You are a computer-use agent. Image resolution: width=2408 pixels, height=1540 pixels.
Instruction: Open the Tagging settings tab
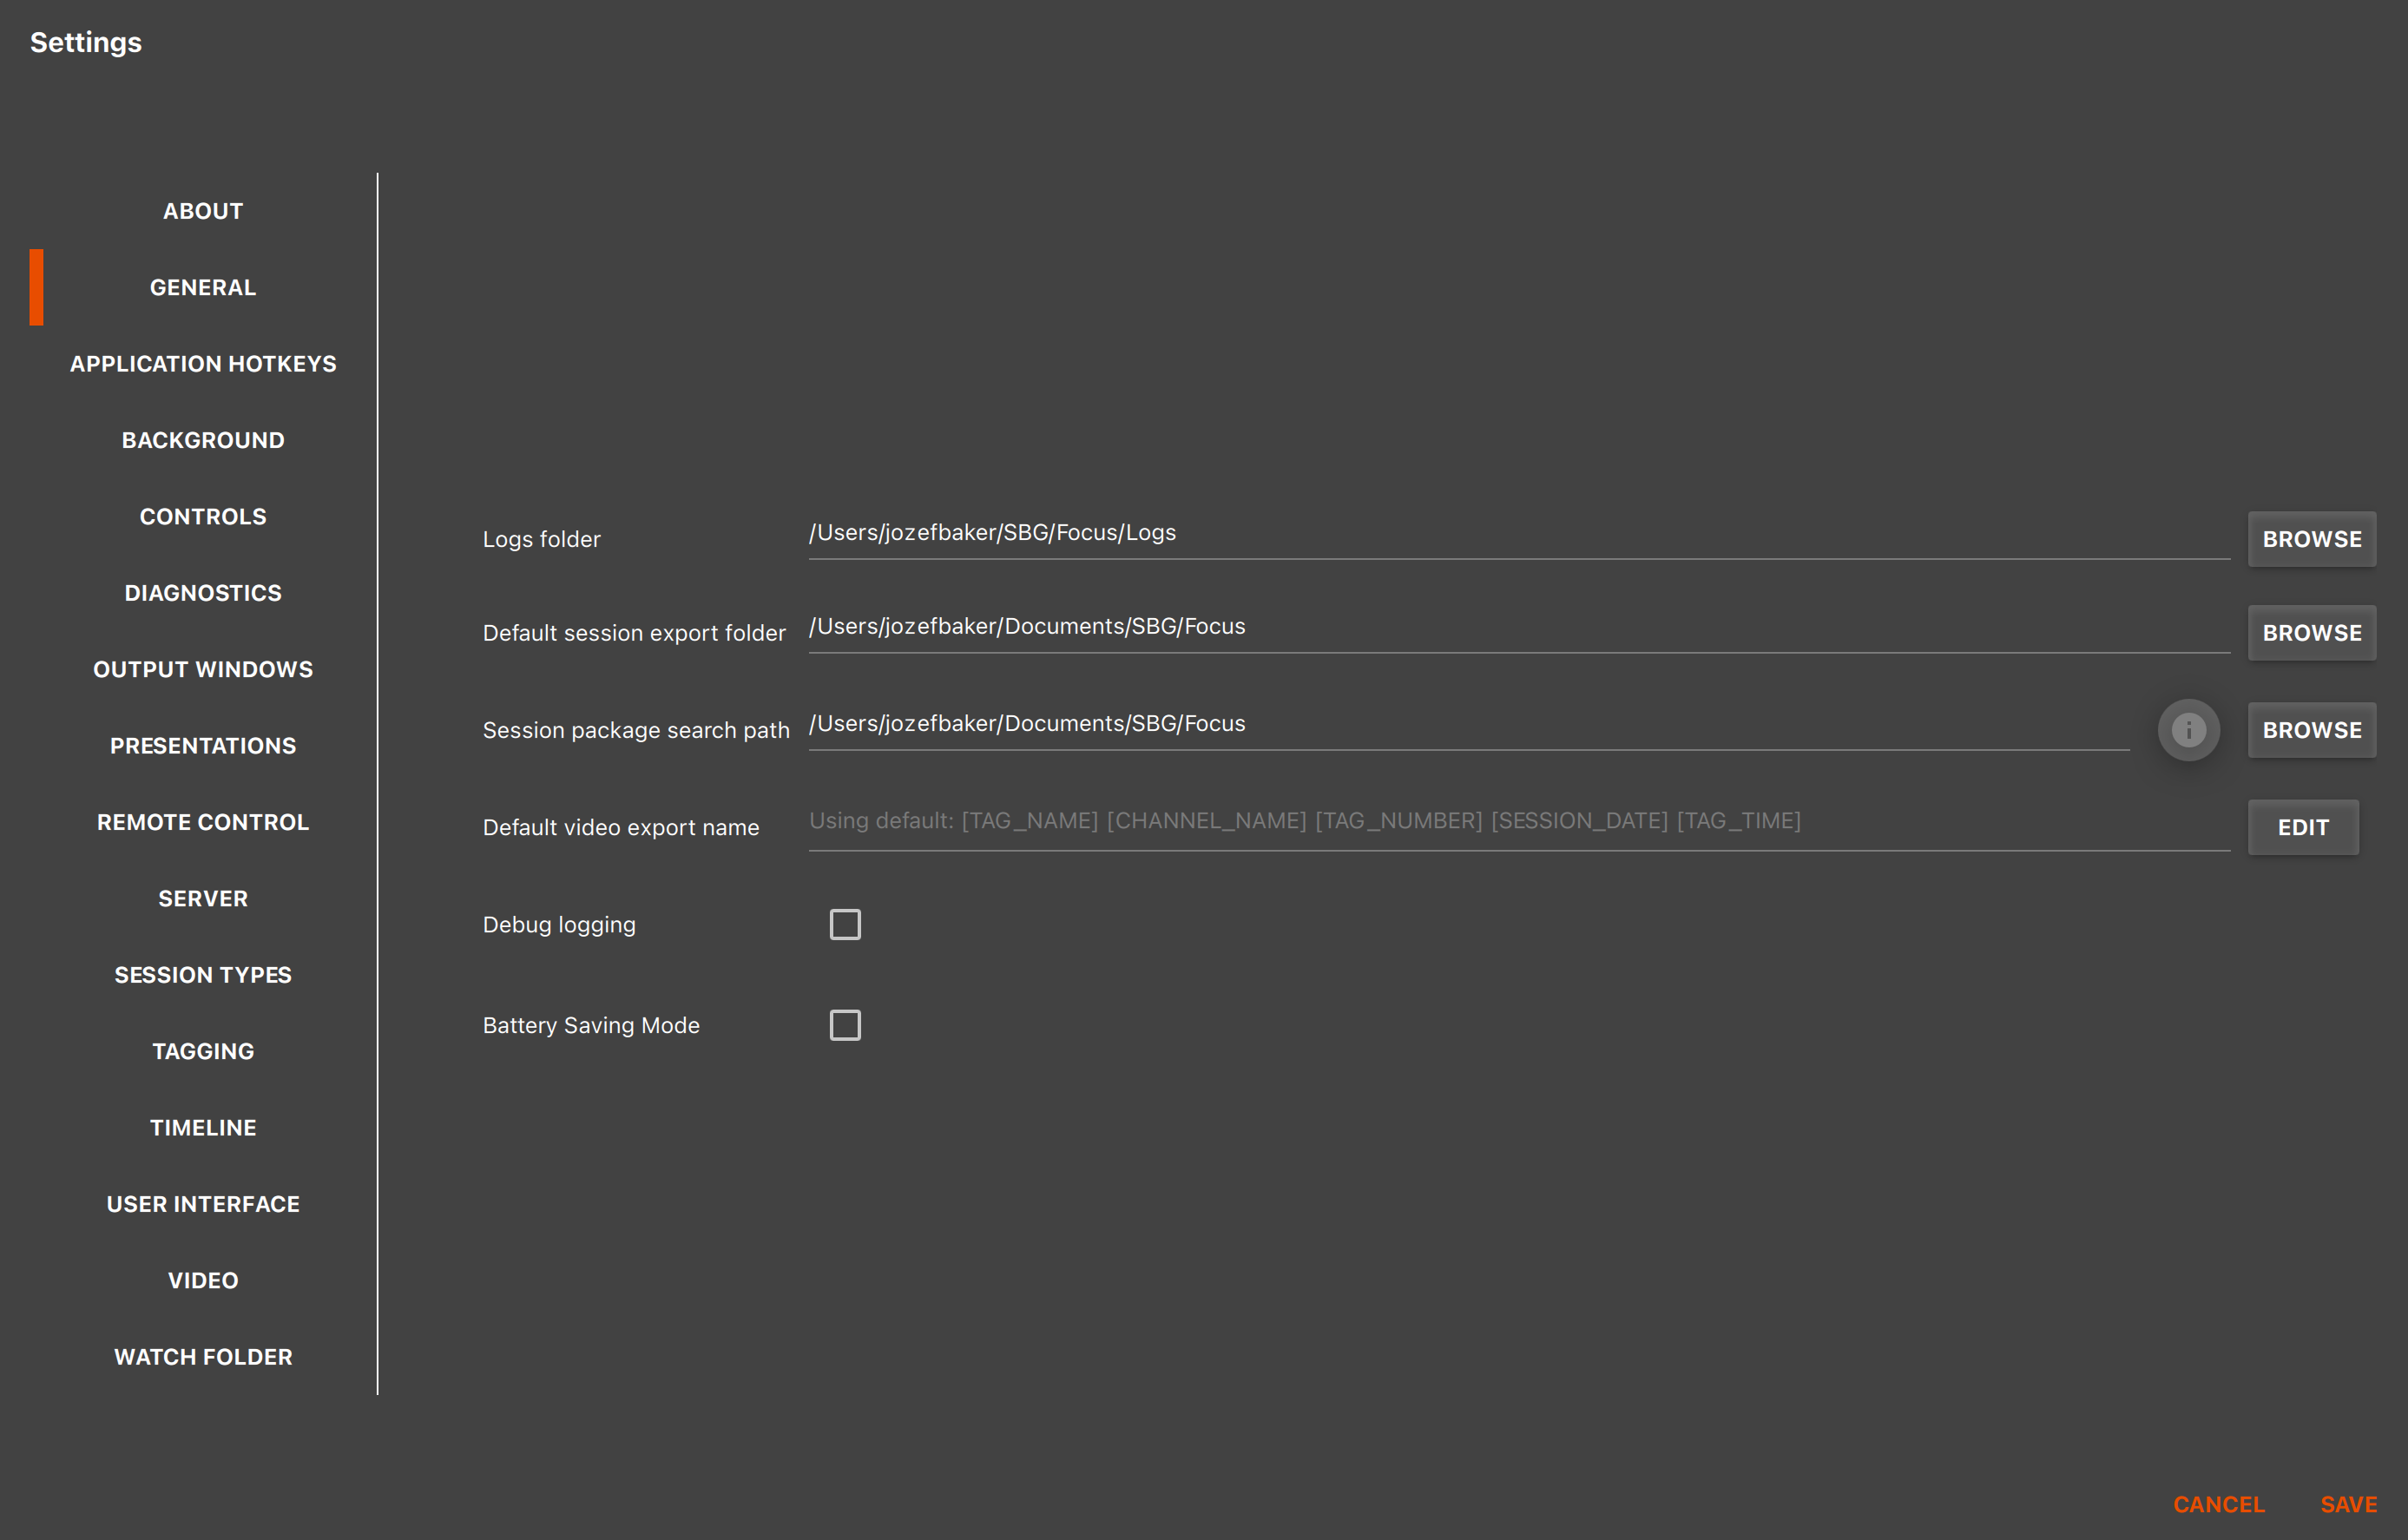pos(203,1051)
